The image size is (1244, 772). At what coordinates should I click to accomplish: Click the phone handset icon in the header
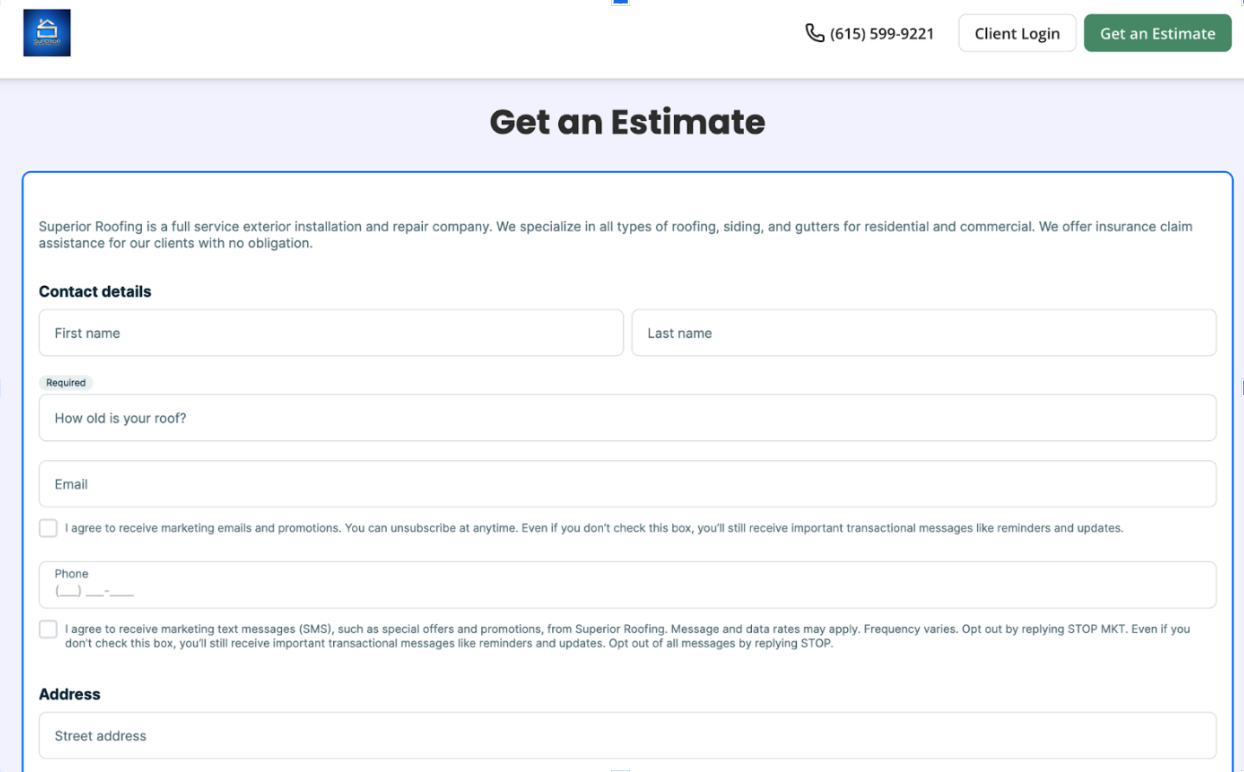pos(812,32)
